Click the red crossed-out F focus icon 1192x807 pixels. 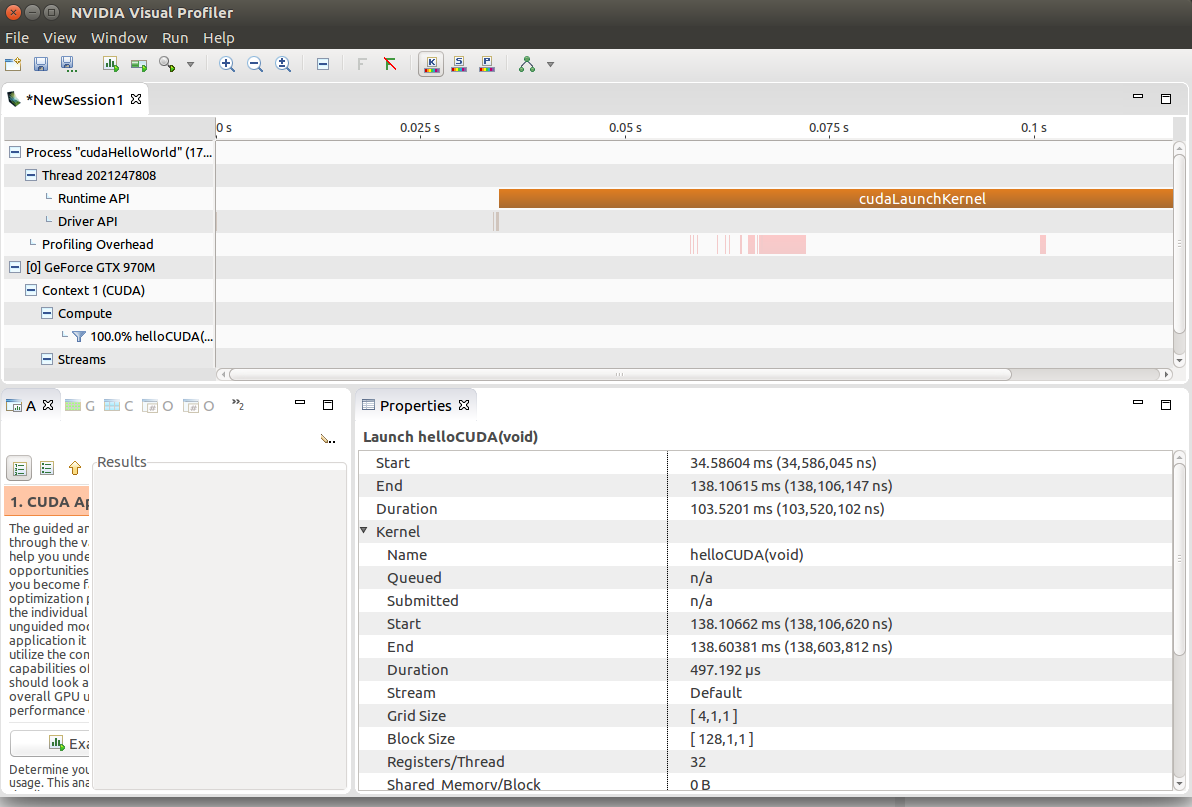[390, 65]
